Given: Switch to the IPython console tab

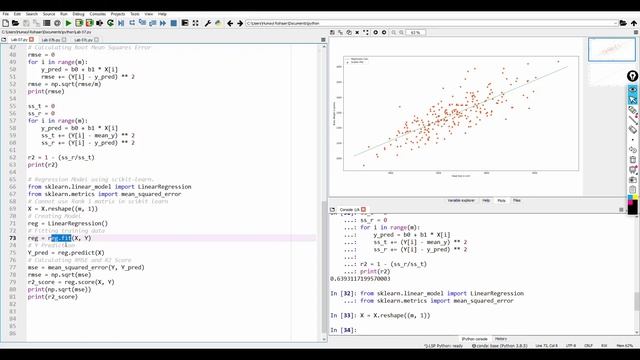Looking at the screenshot, I should coord(474,339).
